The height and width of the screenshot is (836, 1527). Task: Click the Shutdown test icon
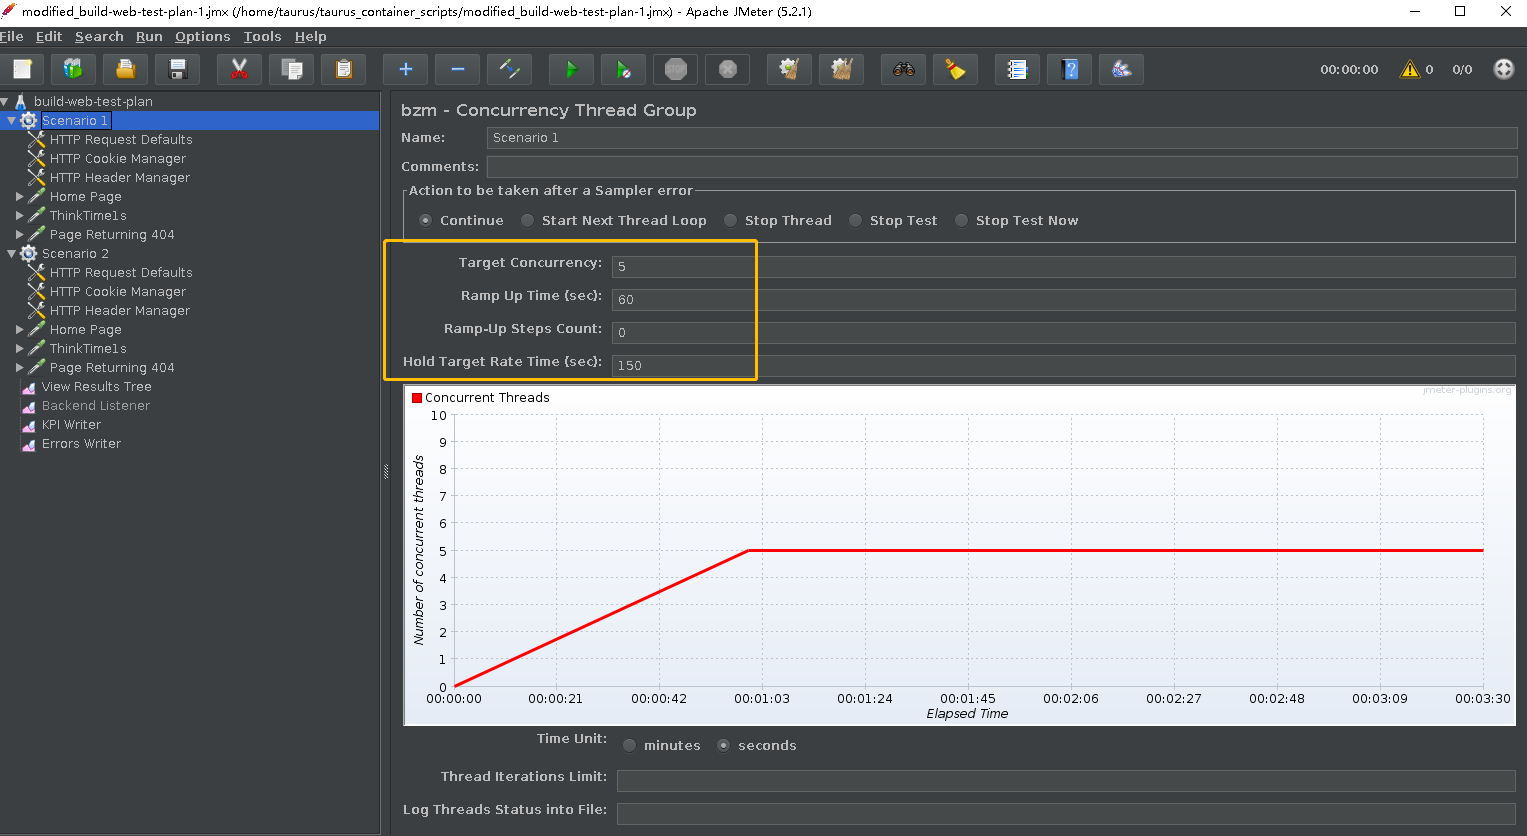pos(728,69)
